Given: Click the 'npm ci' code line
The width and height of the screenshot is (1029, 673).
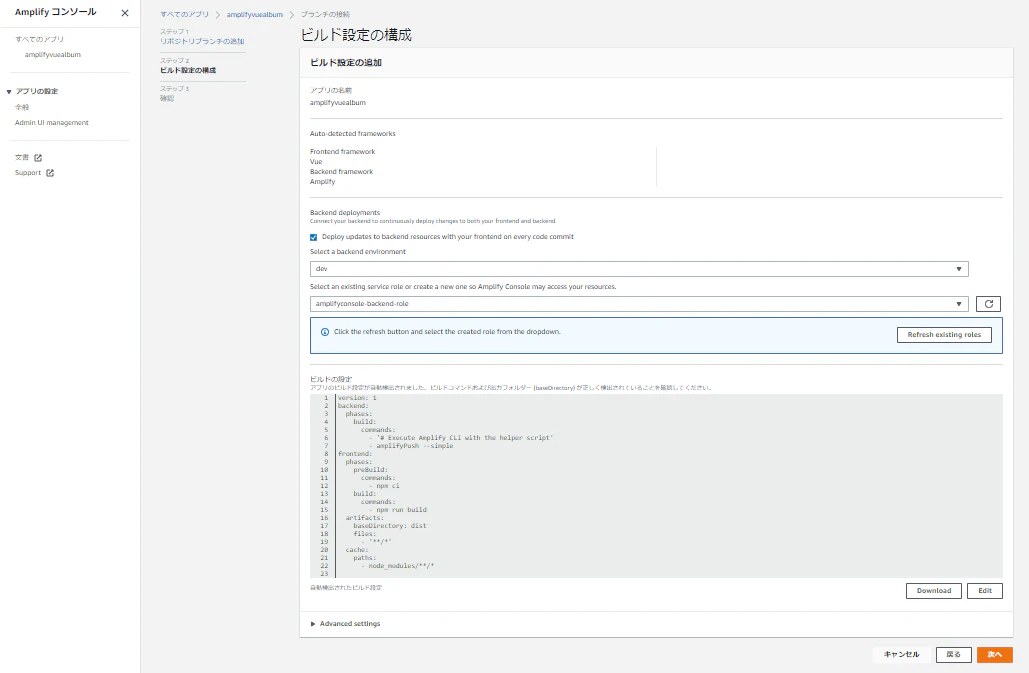Looking at the screenshot, I should tap(387, 486).
